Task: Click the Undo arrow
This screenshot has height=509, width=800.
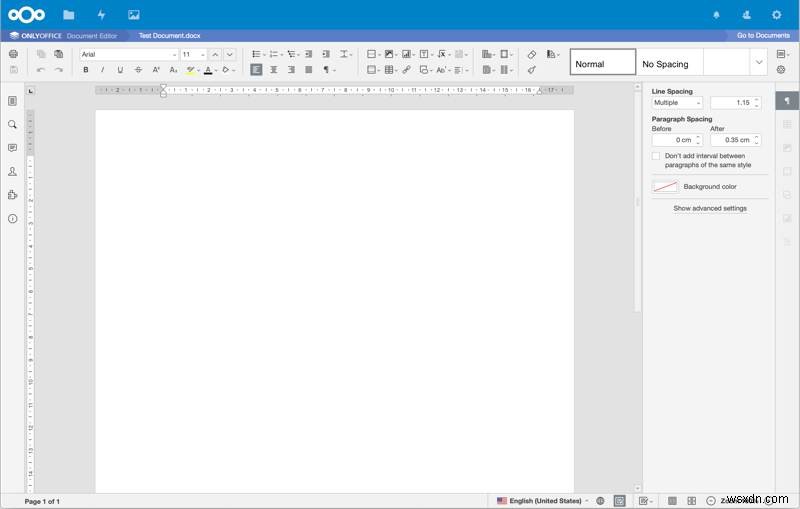Action: click(41, 70)
